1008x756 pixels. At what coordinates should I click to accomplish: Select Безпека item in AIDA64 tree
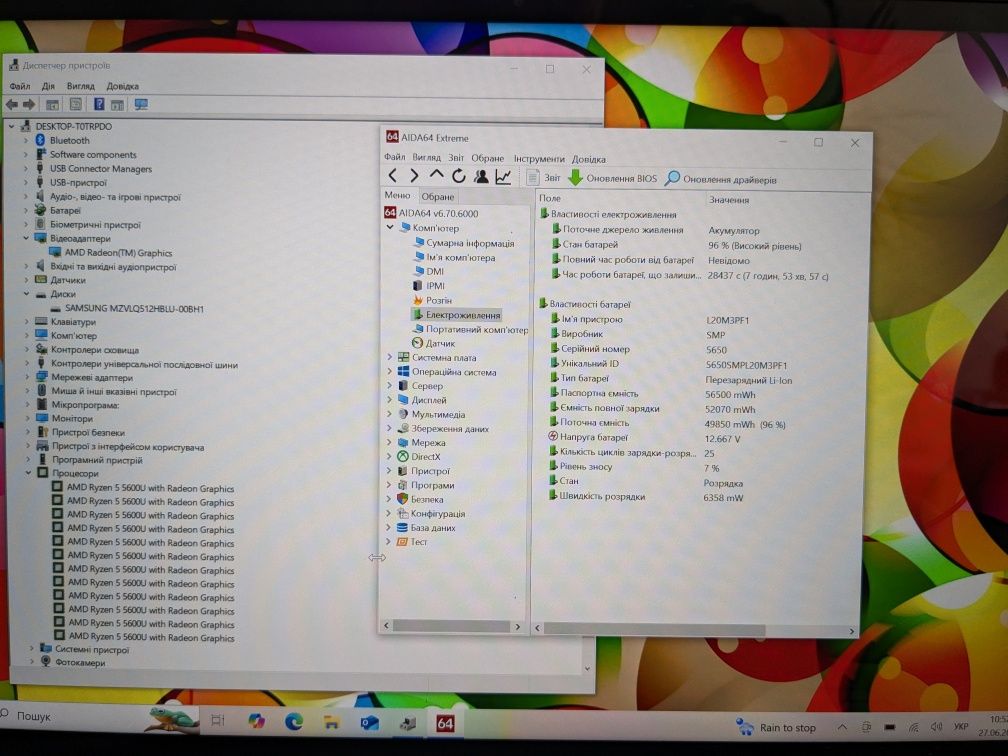[x=420, y=499]
